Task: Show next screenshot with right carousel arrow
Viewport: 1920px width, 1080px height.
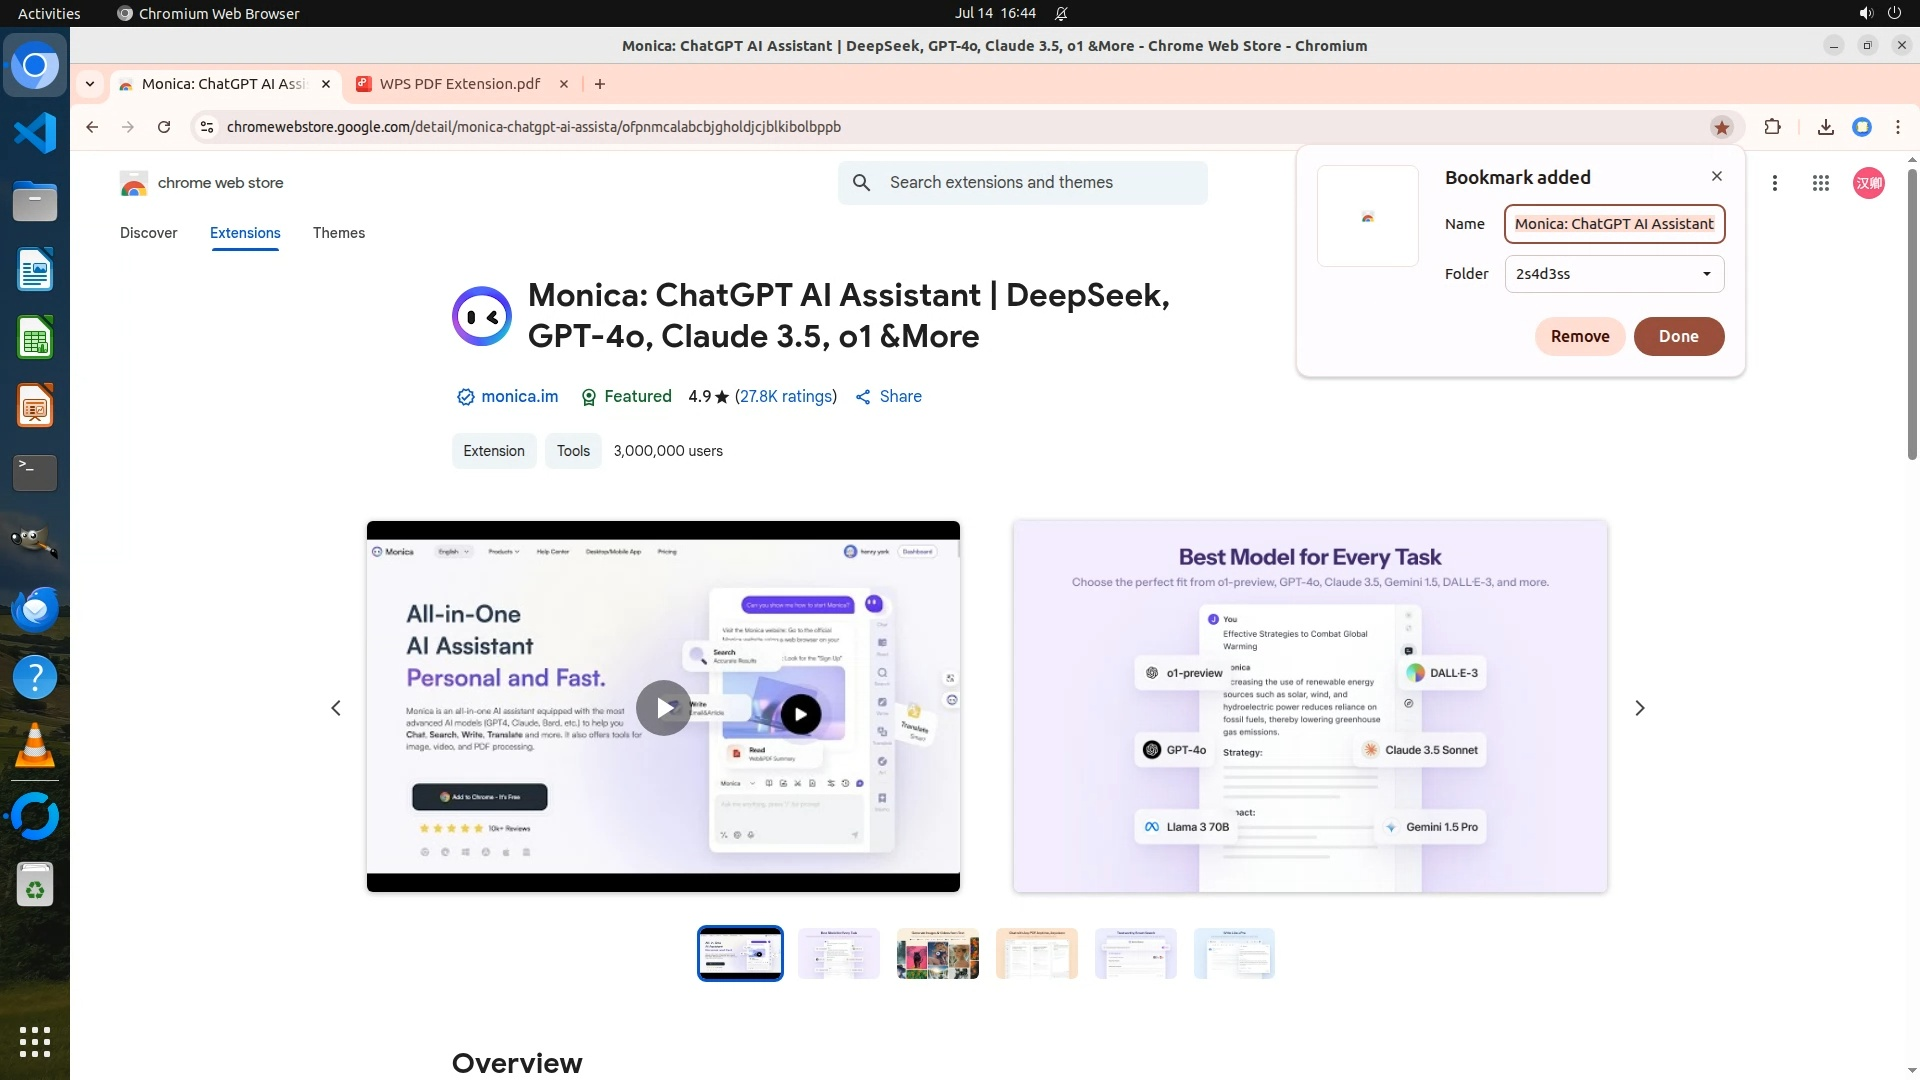Action: [x=1639, y=708]
